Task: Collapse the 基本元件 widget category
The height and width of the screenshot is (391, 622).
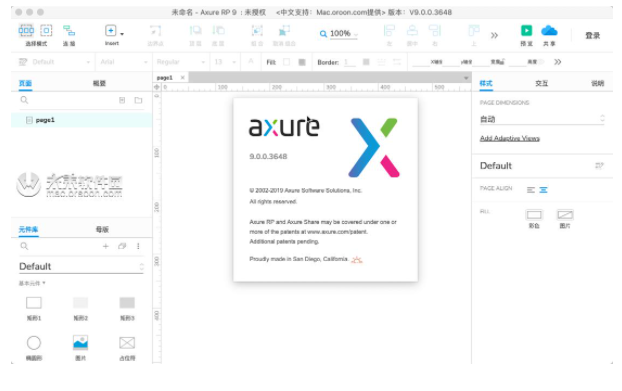Action: pos(32,283)
